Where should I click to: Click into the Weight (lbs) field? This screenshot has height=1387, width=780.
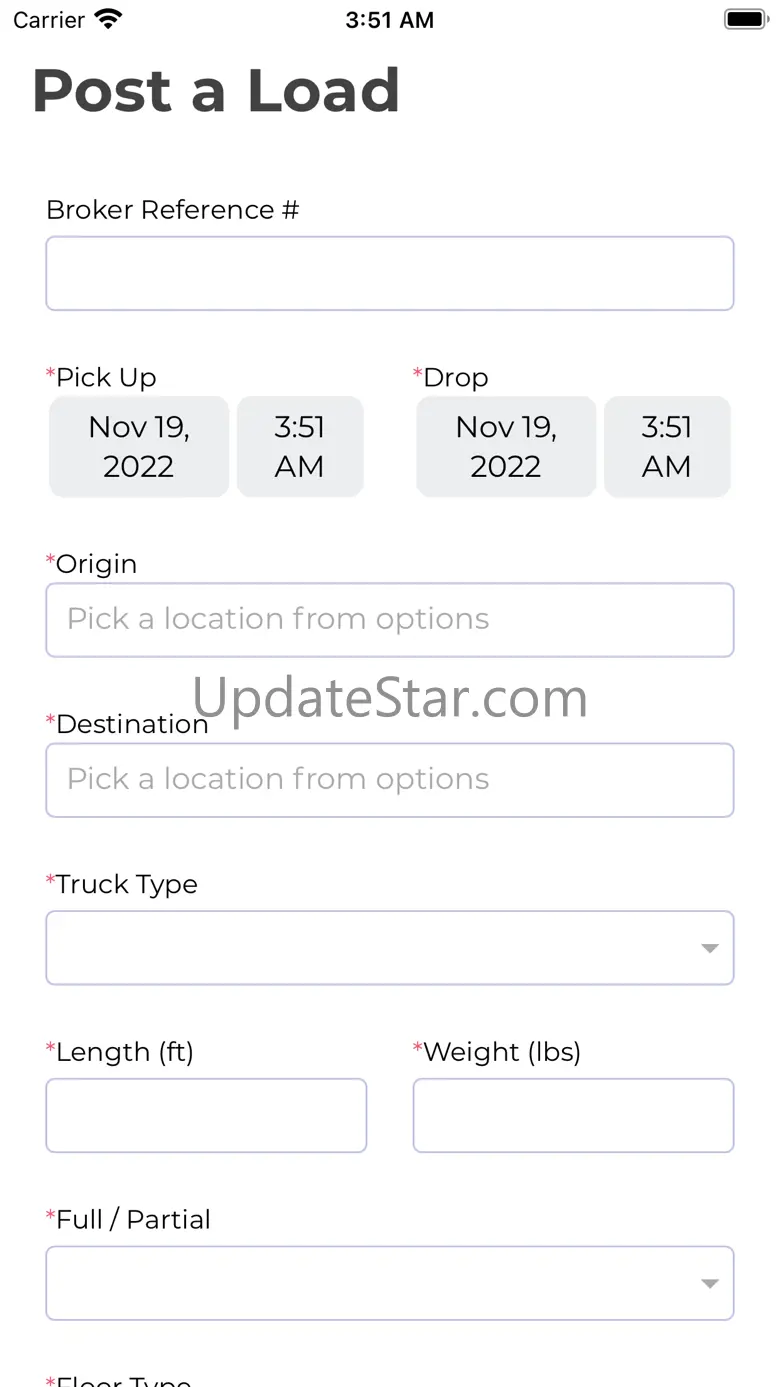(573, 1115)
